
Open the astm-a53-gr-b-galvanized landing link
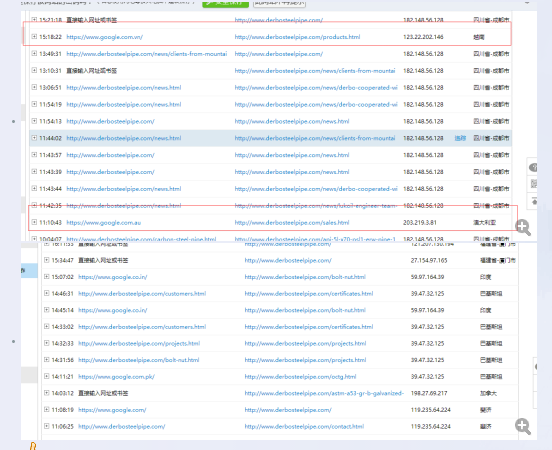click(x=324, y=393)
